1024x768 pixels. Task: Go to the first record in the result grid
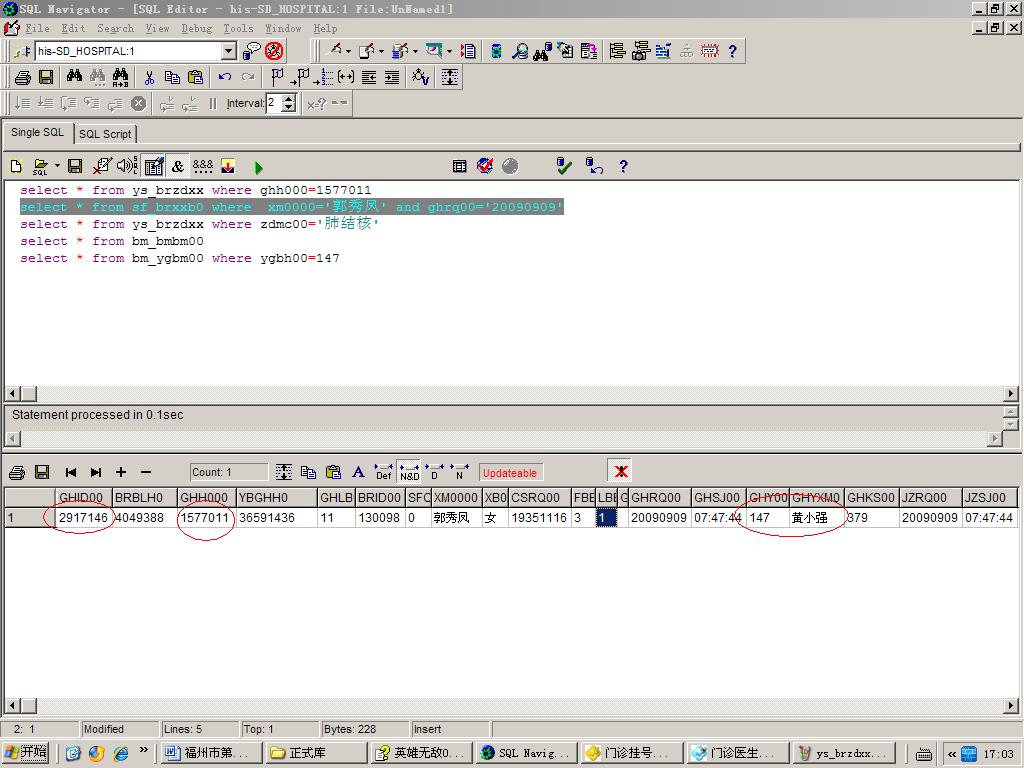71,472
